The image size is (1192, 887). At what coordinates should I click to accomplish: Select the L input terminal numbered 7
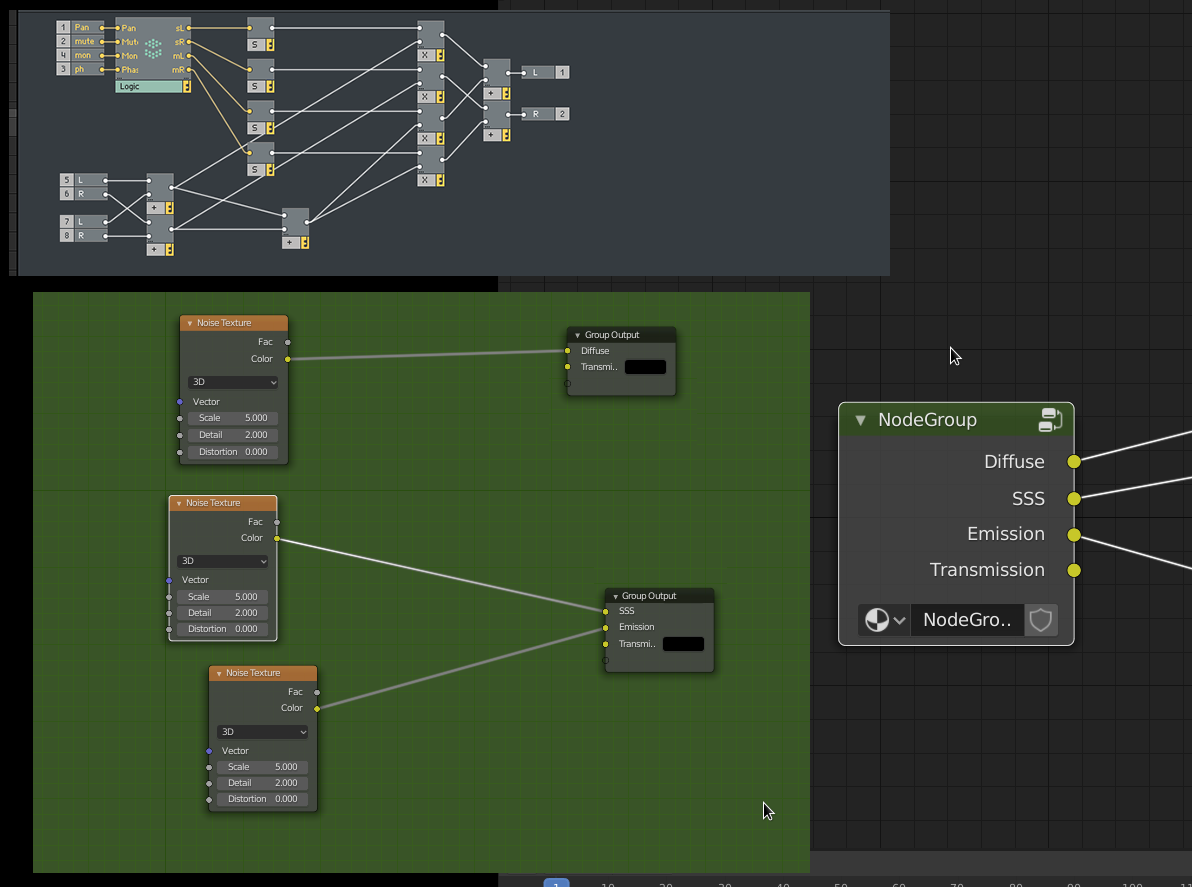click(84, 222)
